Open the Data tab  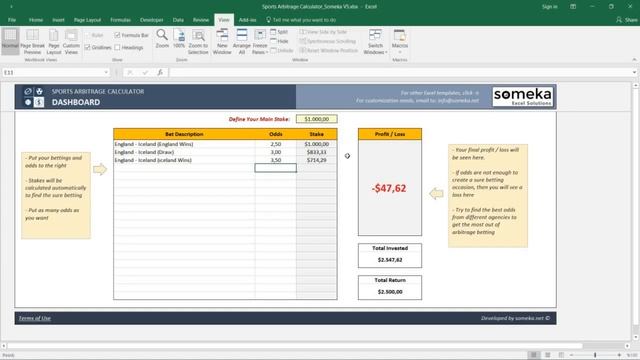(178, 20)
